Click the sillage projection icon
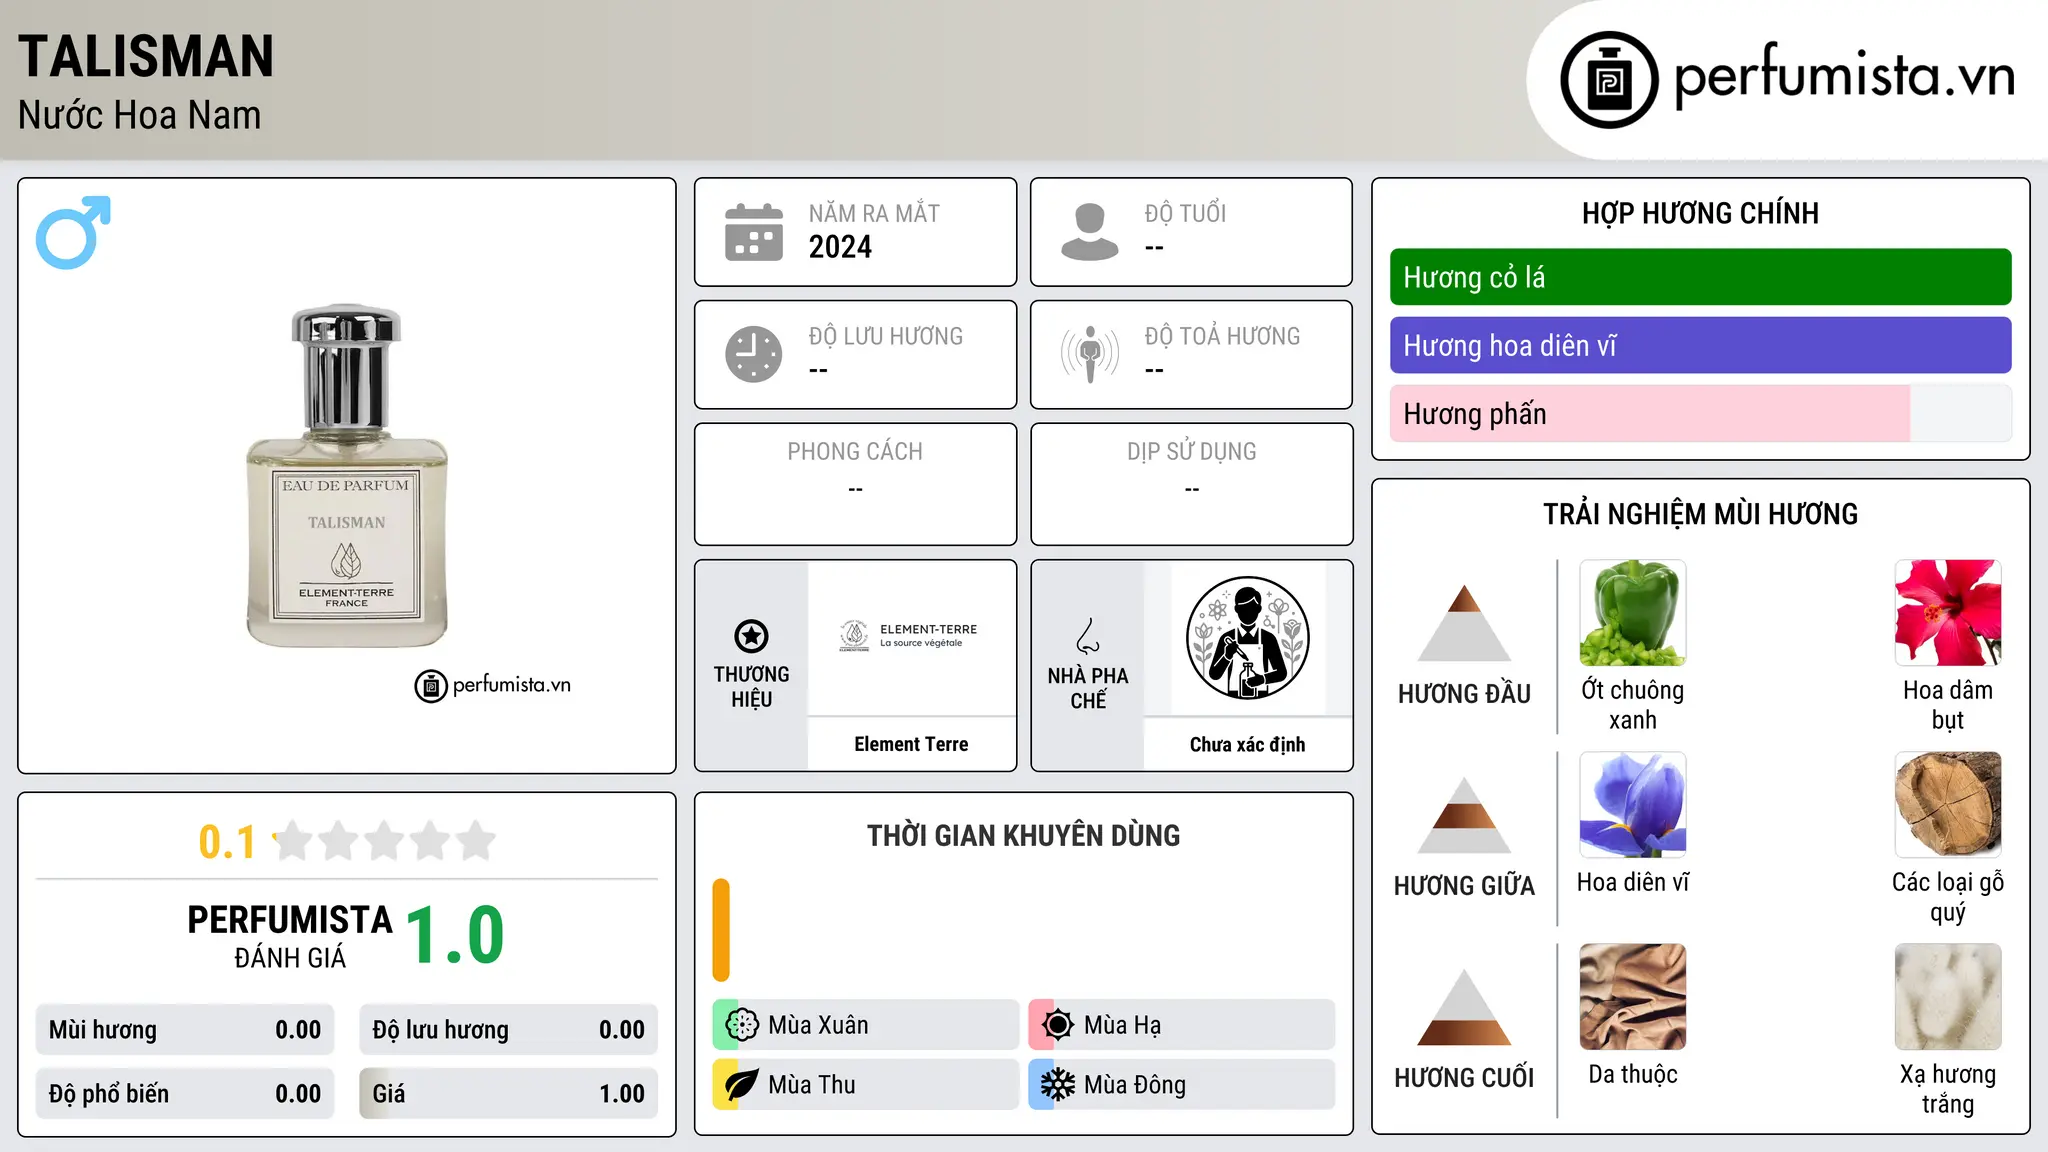Viewport: 2048px width, 1152px height. point(1090,354)
